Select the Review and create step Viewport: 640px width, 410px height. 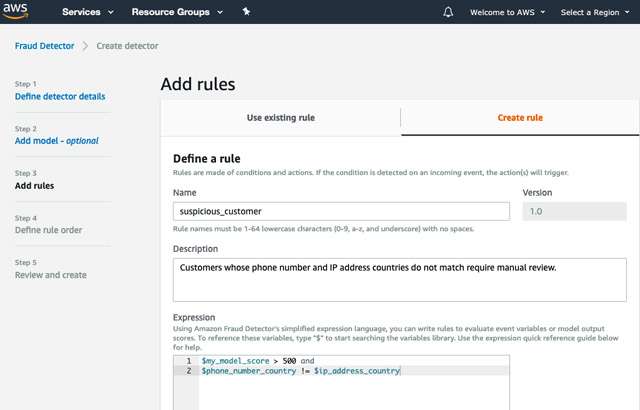click(x=50, y=275)
